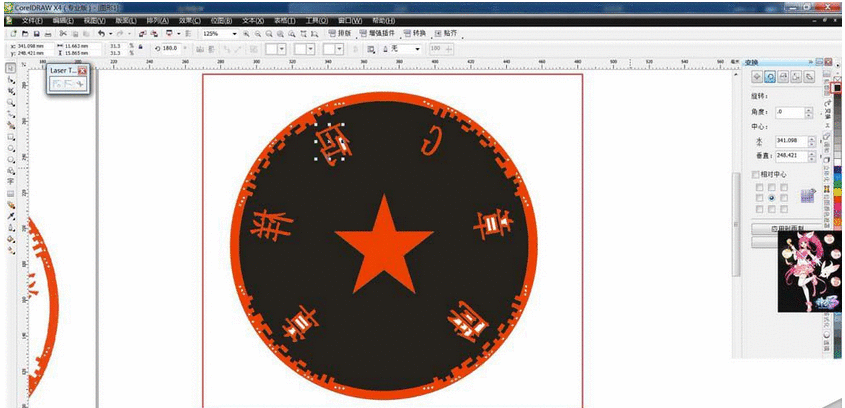Open the 文件(F) menu
The height and width of the screenshot is (408, 845).
(x=32, y=20)
